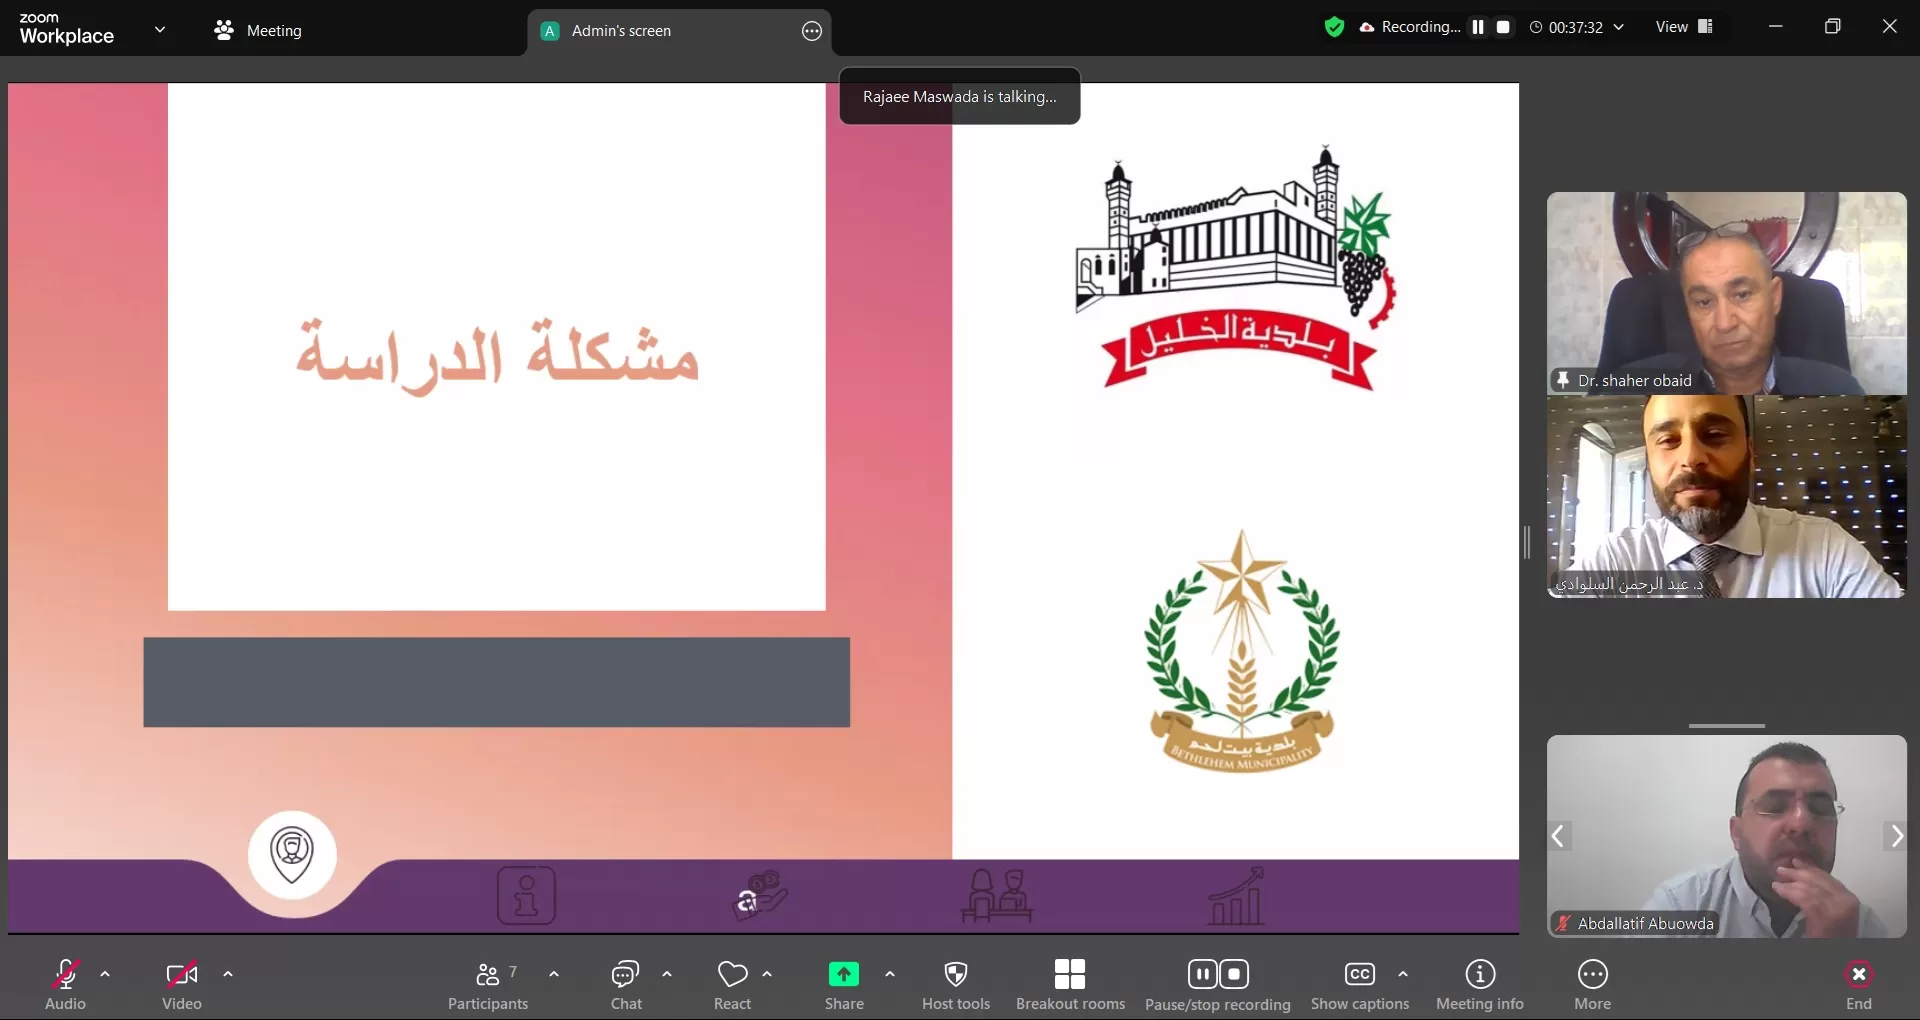This screenshot has height=1020, width=1920.
Task: Select the Admin's screen tab
Action: click(621, 31)
